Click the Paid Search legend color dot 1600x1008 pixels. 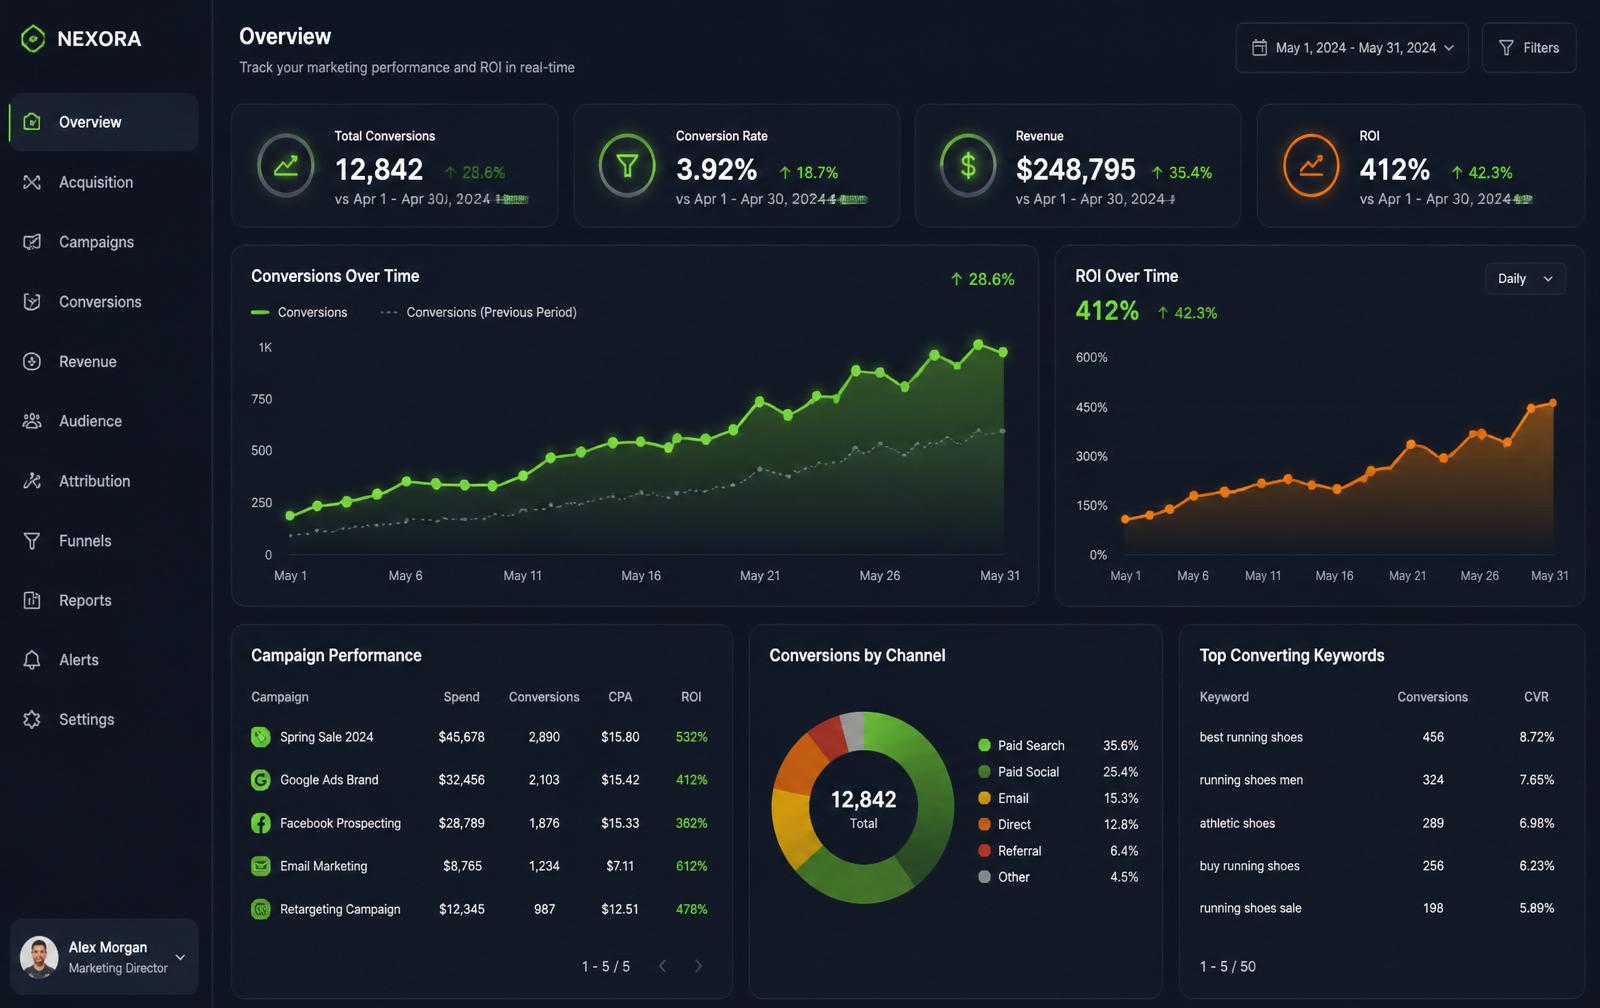(984, 745)
